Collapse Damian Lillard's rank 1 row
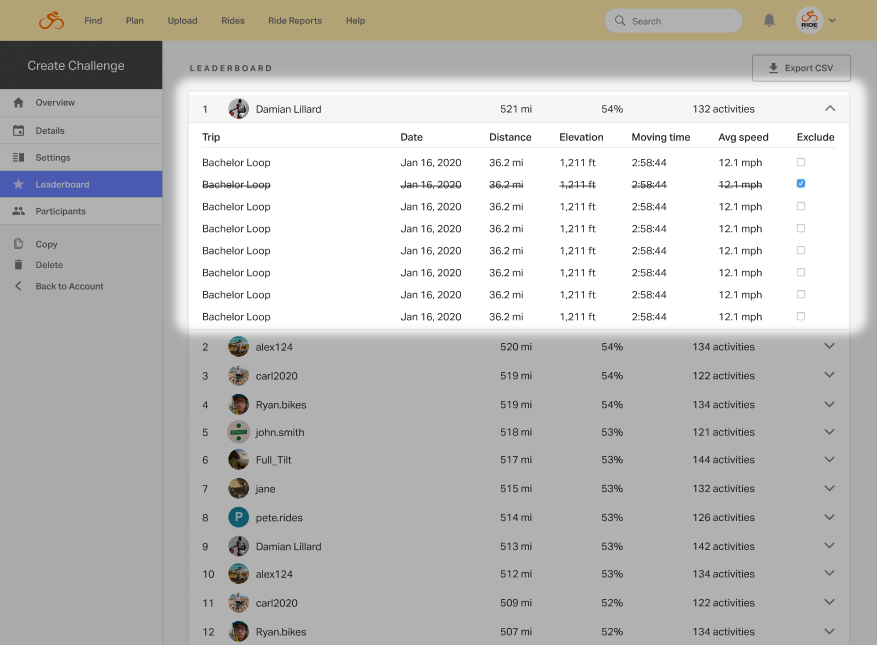 point(830,108)
